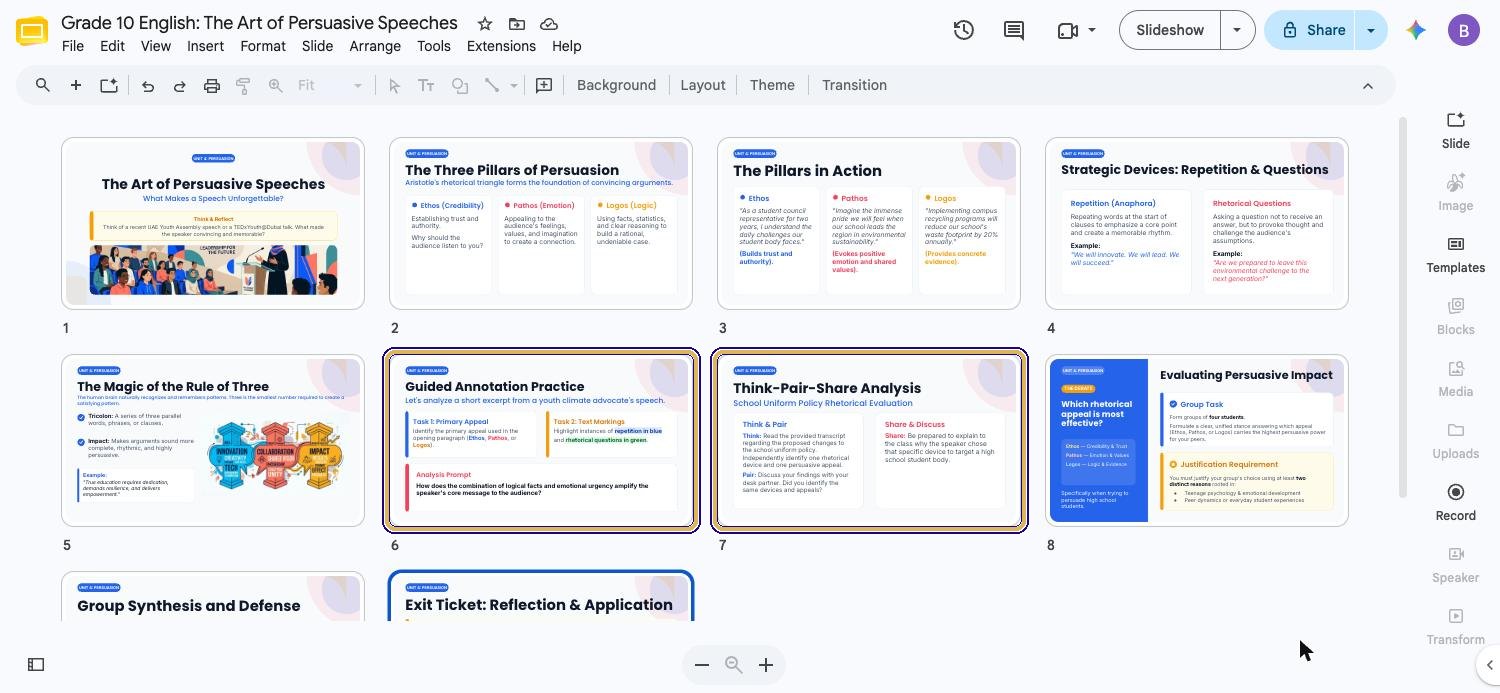1500x693 pixels.
Task: Select slide 1 The Art of Persuasive Speeches
Action: [213, 223]
